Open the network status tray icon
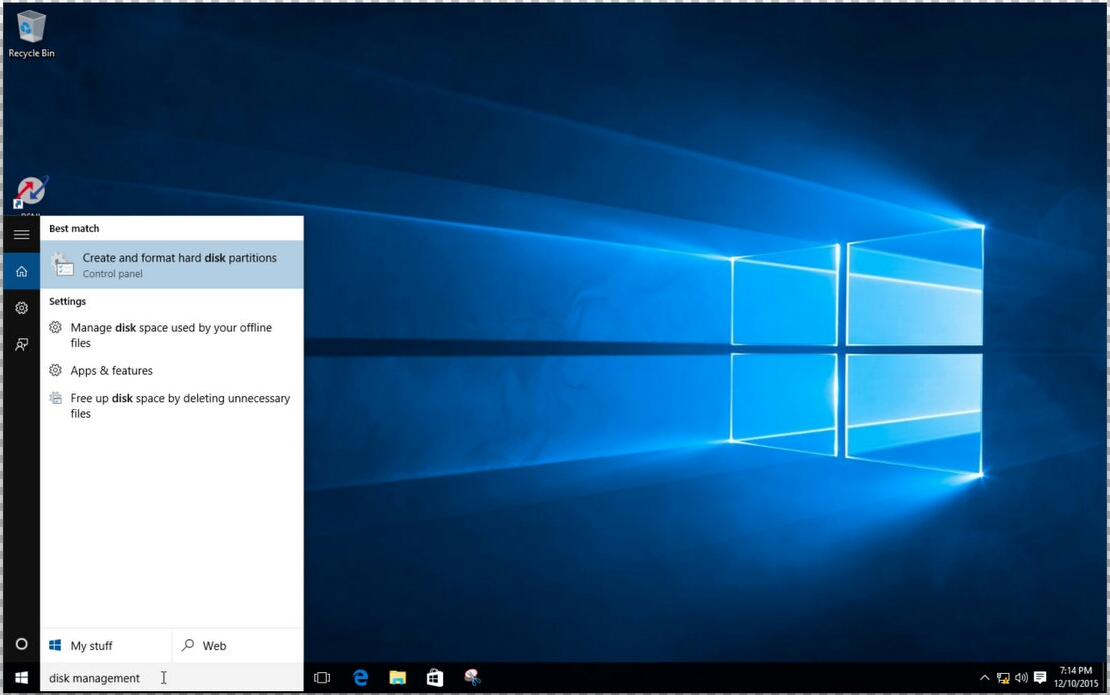Screen dimensions: 1110x695 point(1003,678)
